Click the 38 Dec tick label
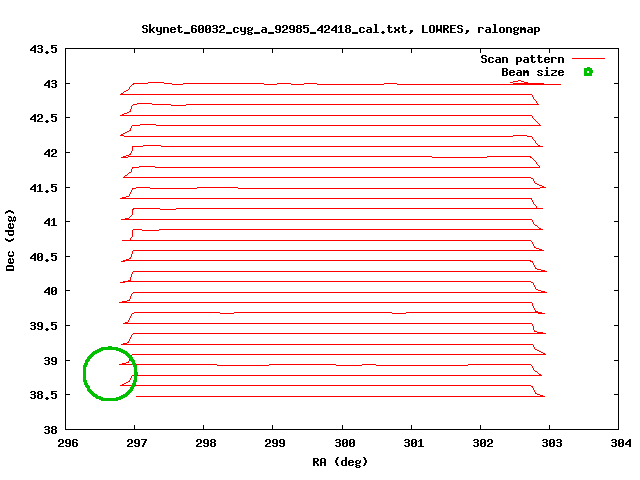 click(50, 430)
